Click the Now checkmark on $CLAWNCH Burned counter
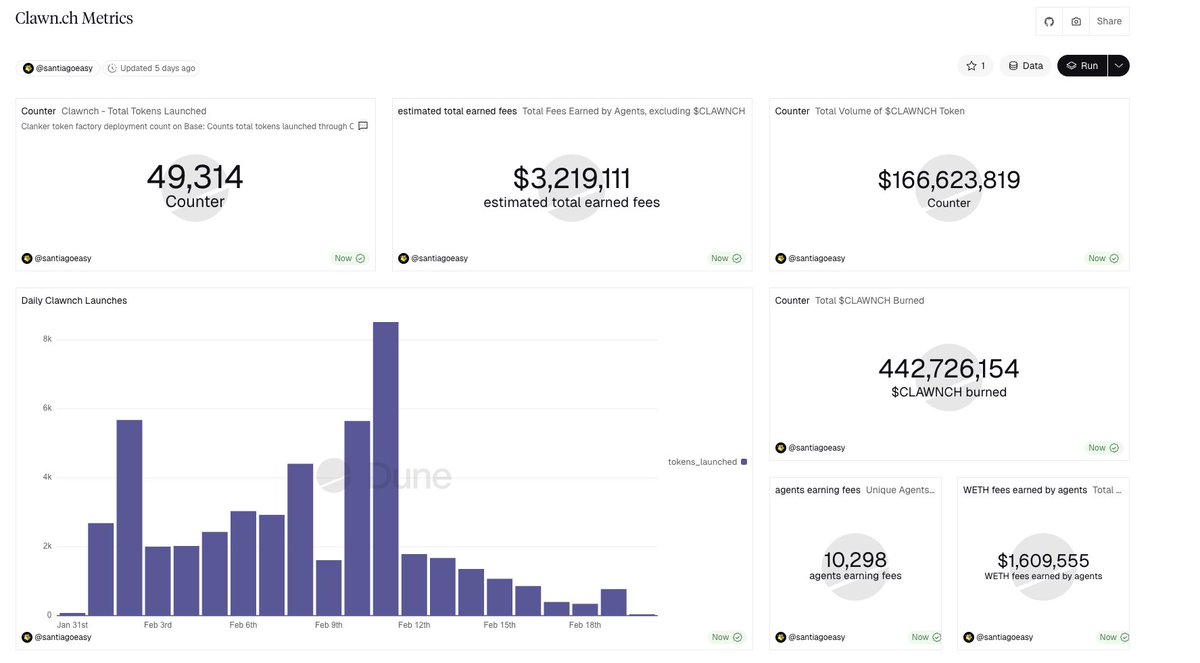Image resolution: width=1200 pixels, height=663 pixels. click(1112, 447)
